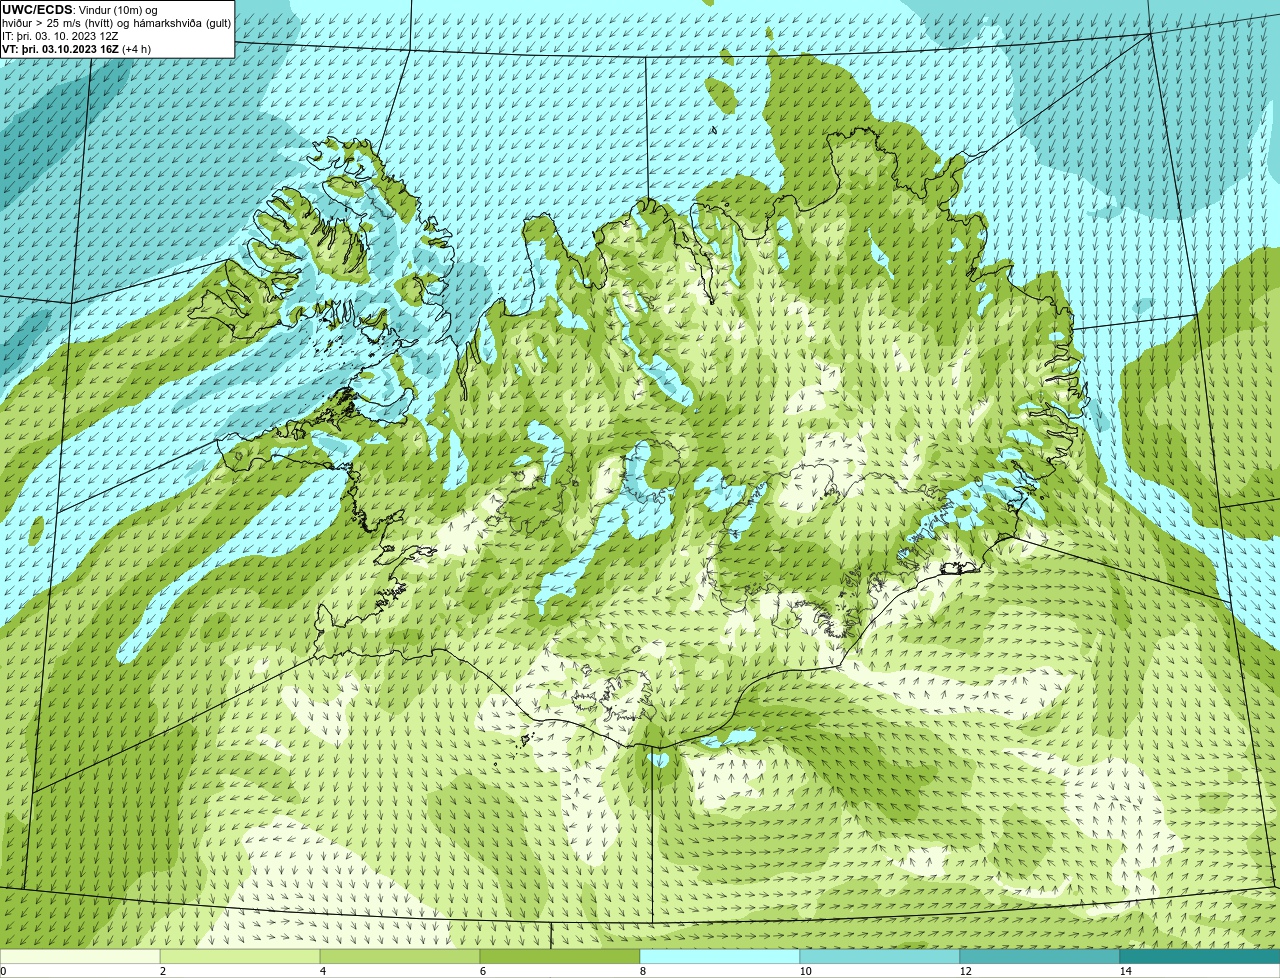Click the legend value '14'
1280x978 pixels.
click(x=1125, y=971)
